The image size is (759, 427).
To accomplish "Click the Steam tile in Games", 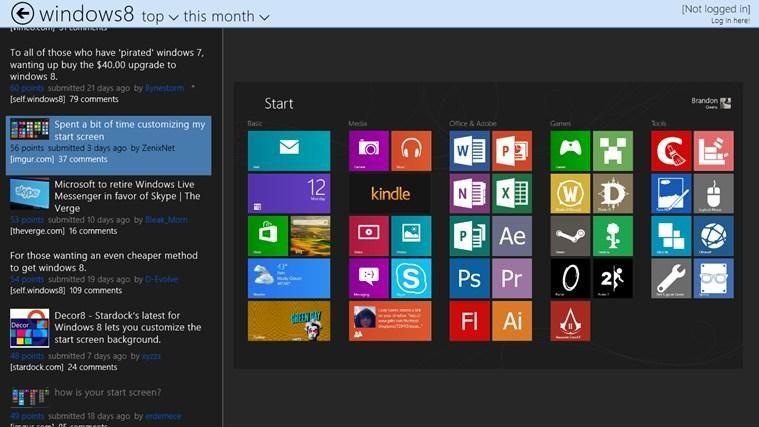I will (x=570, y=236).
